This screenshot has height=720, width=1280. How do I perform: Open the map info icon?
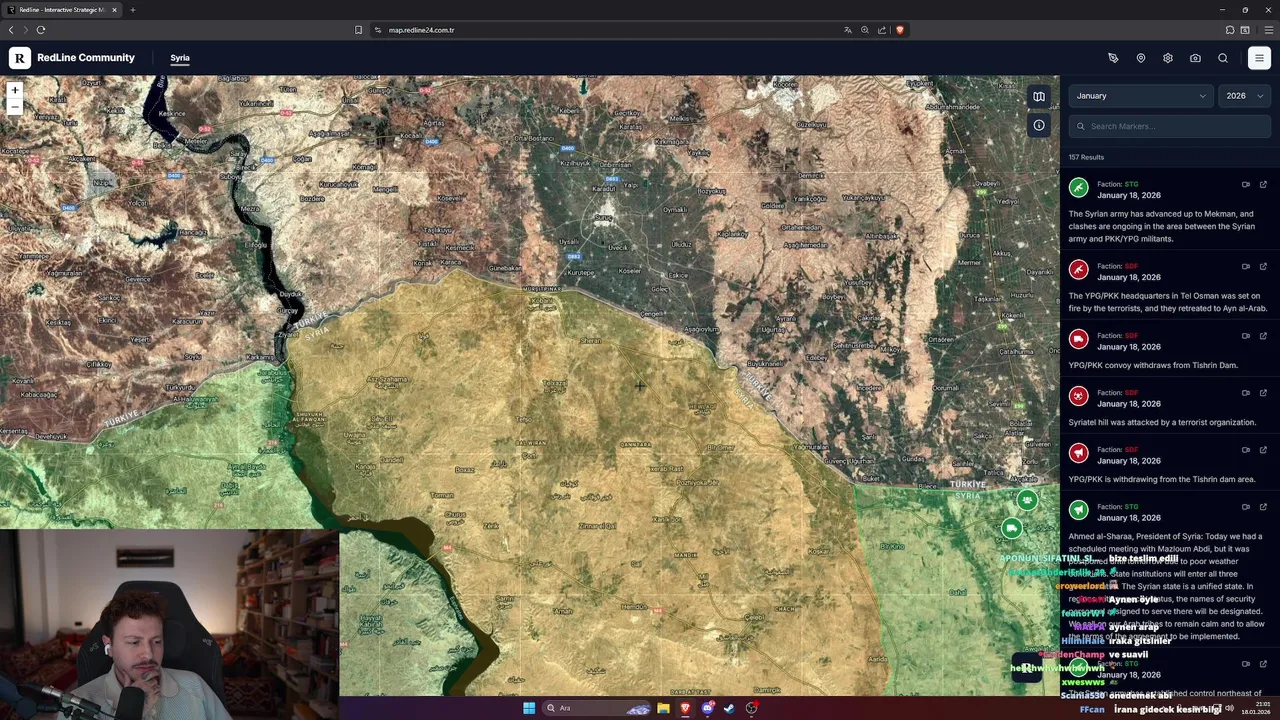tap(1039, 125)
